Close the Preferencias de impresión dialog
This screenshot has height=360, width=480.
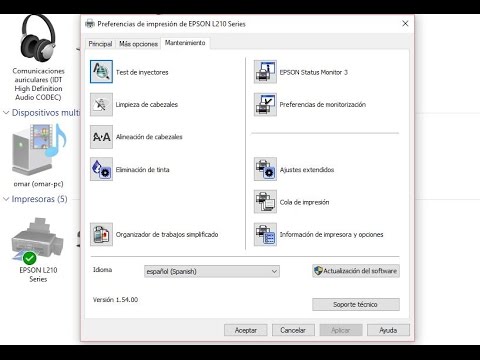pos(405,24)
